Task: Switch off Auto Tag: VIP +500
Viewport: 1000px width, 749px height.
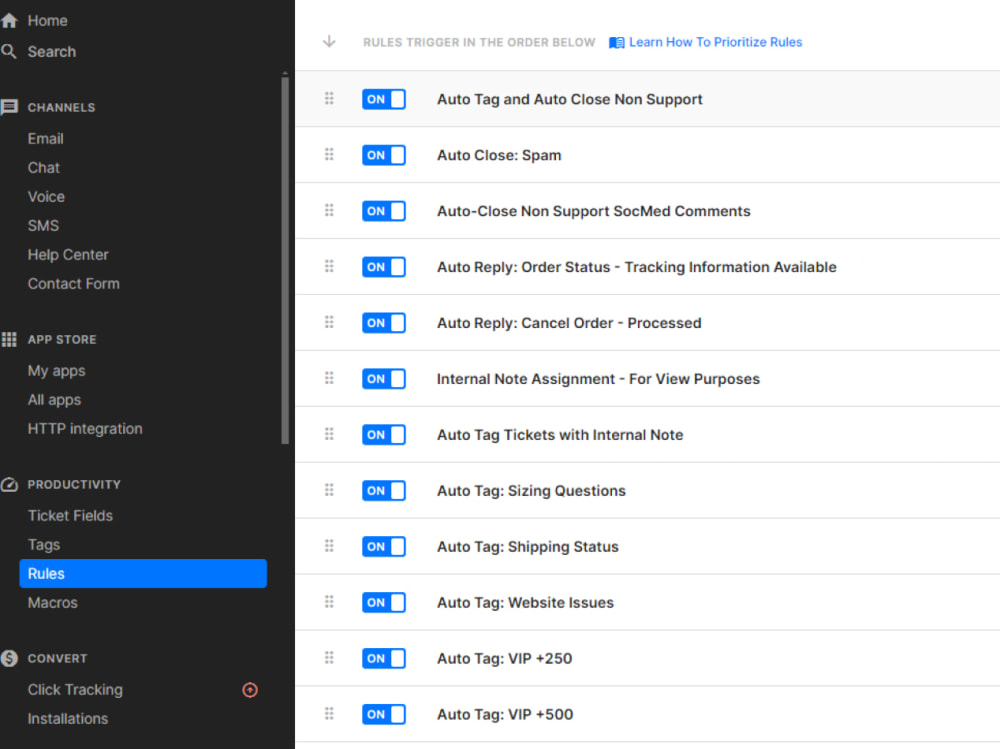Action: tap(384, 714)
